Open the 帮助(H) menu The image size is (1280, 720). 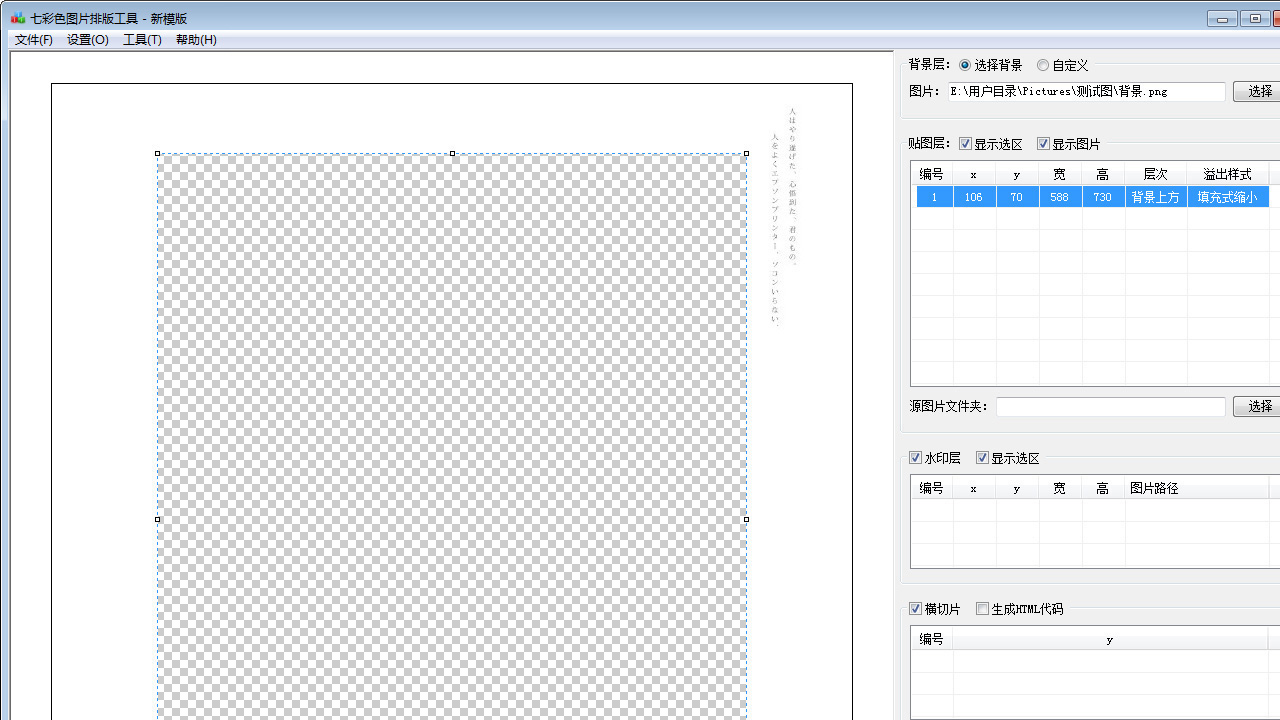click(x=196, y=40)
